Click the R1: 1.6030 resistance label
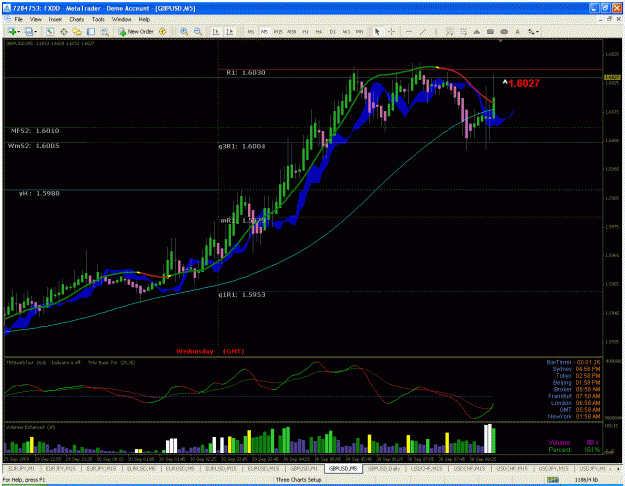625x486 pixels. pos(246,73)
